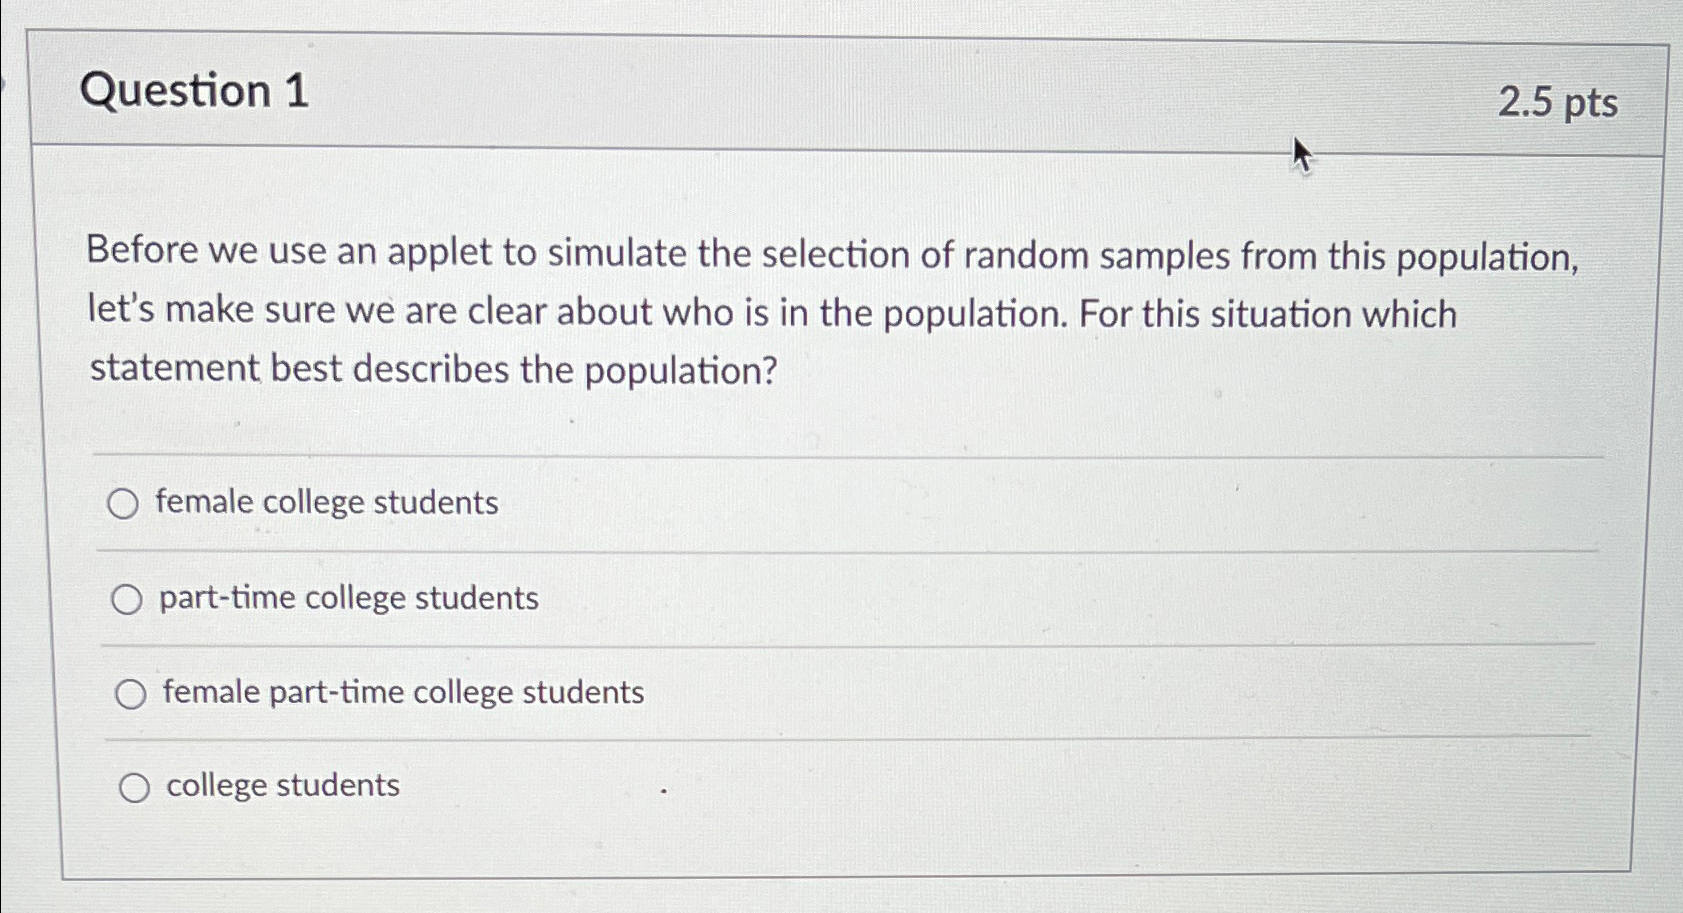Click the divider above the first answer
Viewport: 1683px width, 913px height.
click(800, 455)
